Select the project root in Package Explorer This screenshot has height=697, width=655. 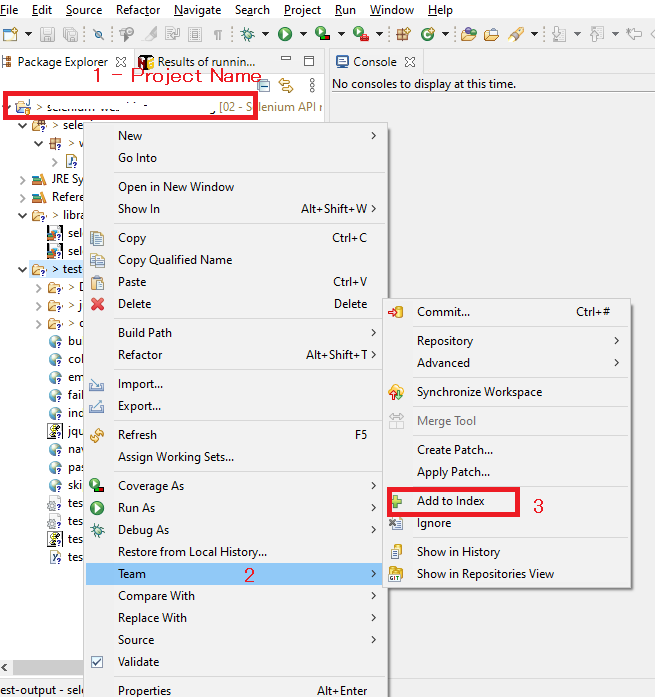pos(130,107)
